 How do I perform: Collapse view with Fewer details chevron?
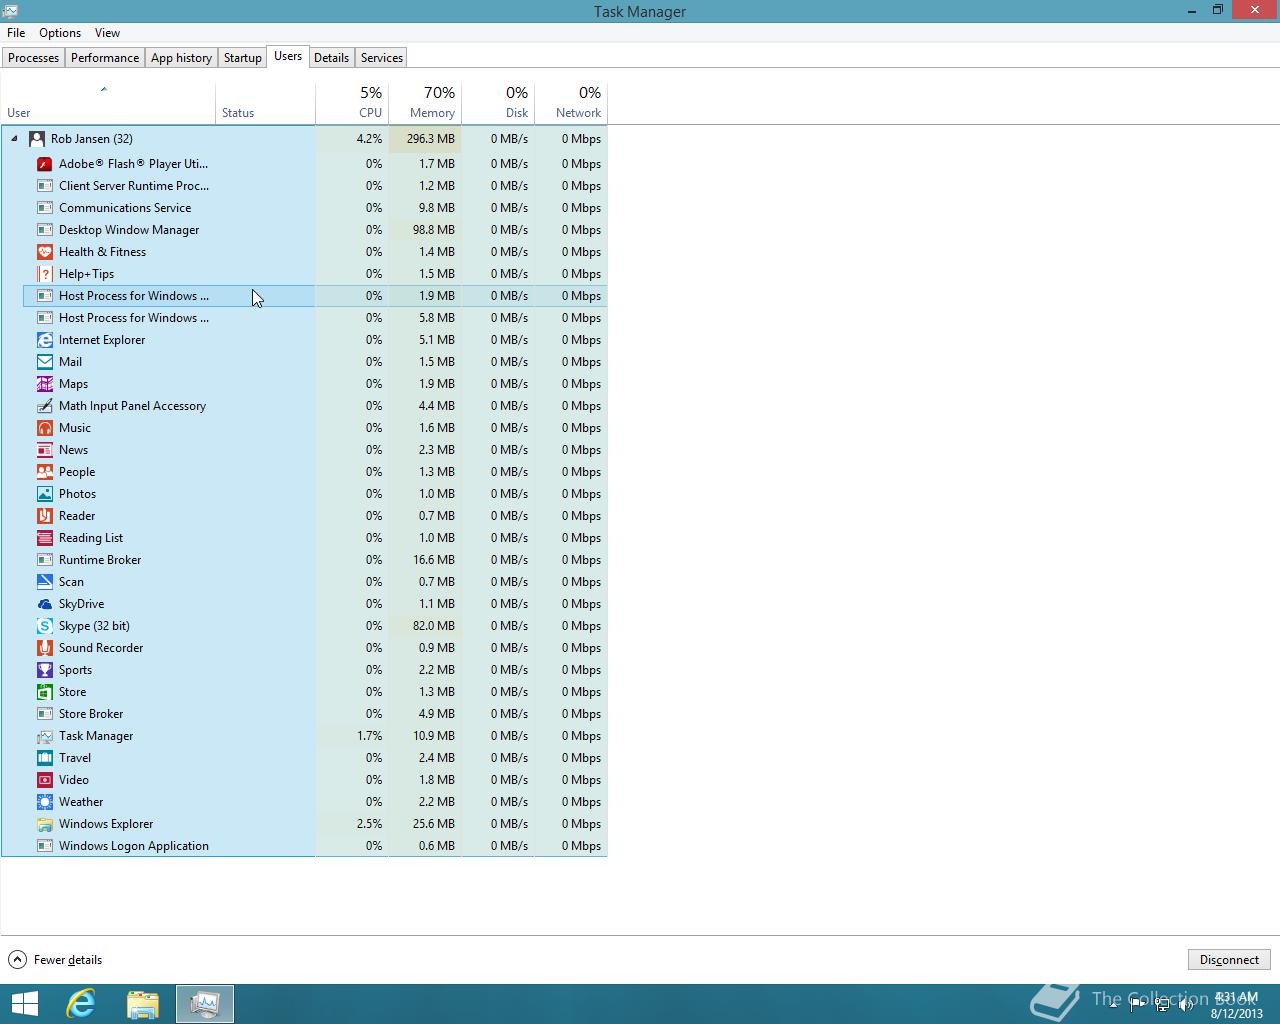[17, 960]
